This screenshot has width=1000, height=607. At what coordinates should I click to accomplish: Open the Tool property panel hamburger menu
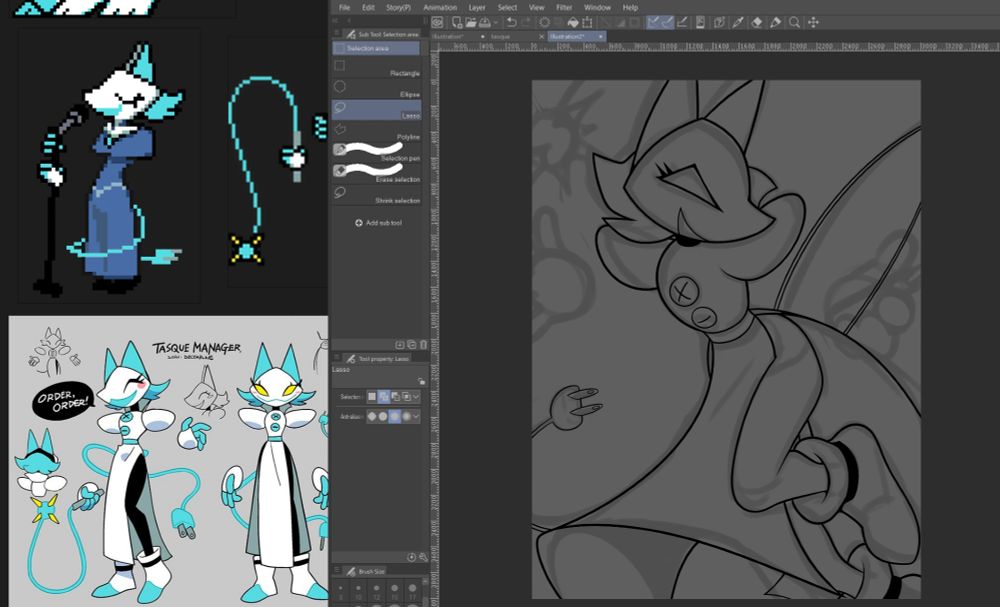point(337,358)
